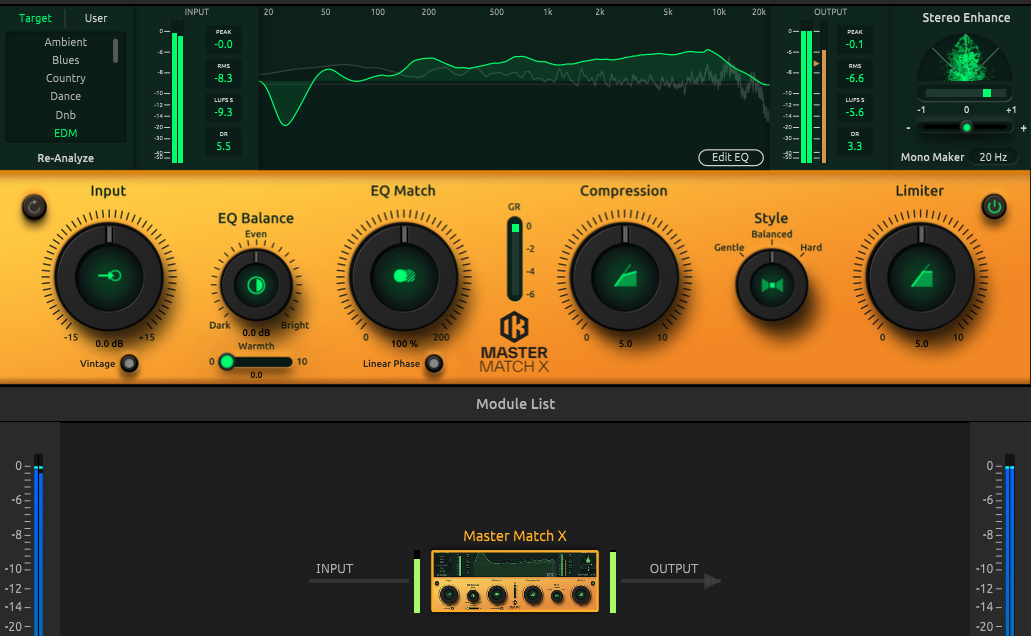The height and width of the screenshot is (636, 1031).
Task: Click the Bright EQ Balance label
Action: [x=295, y=326]
